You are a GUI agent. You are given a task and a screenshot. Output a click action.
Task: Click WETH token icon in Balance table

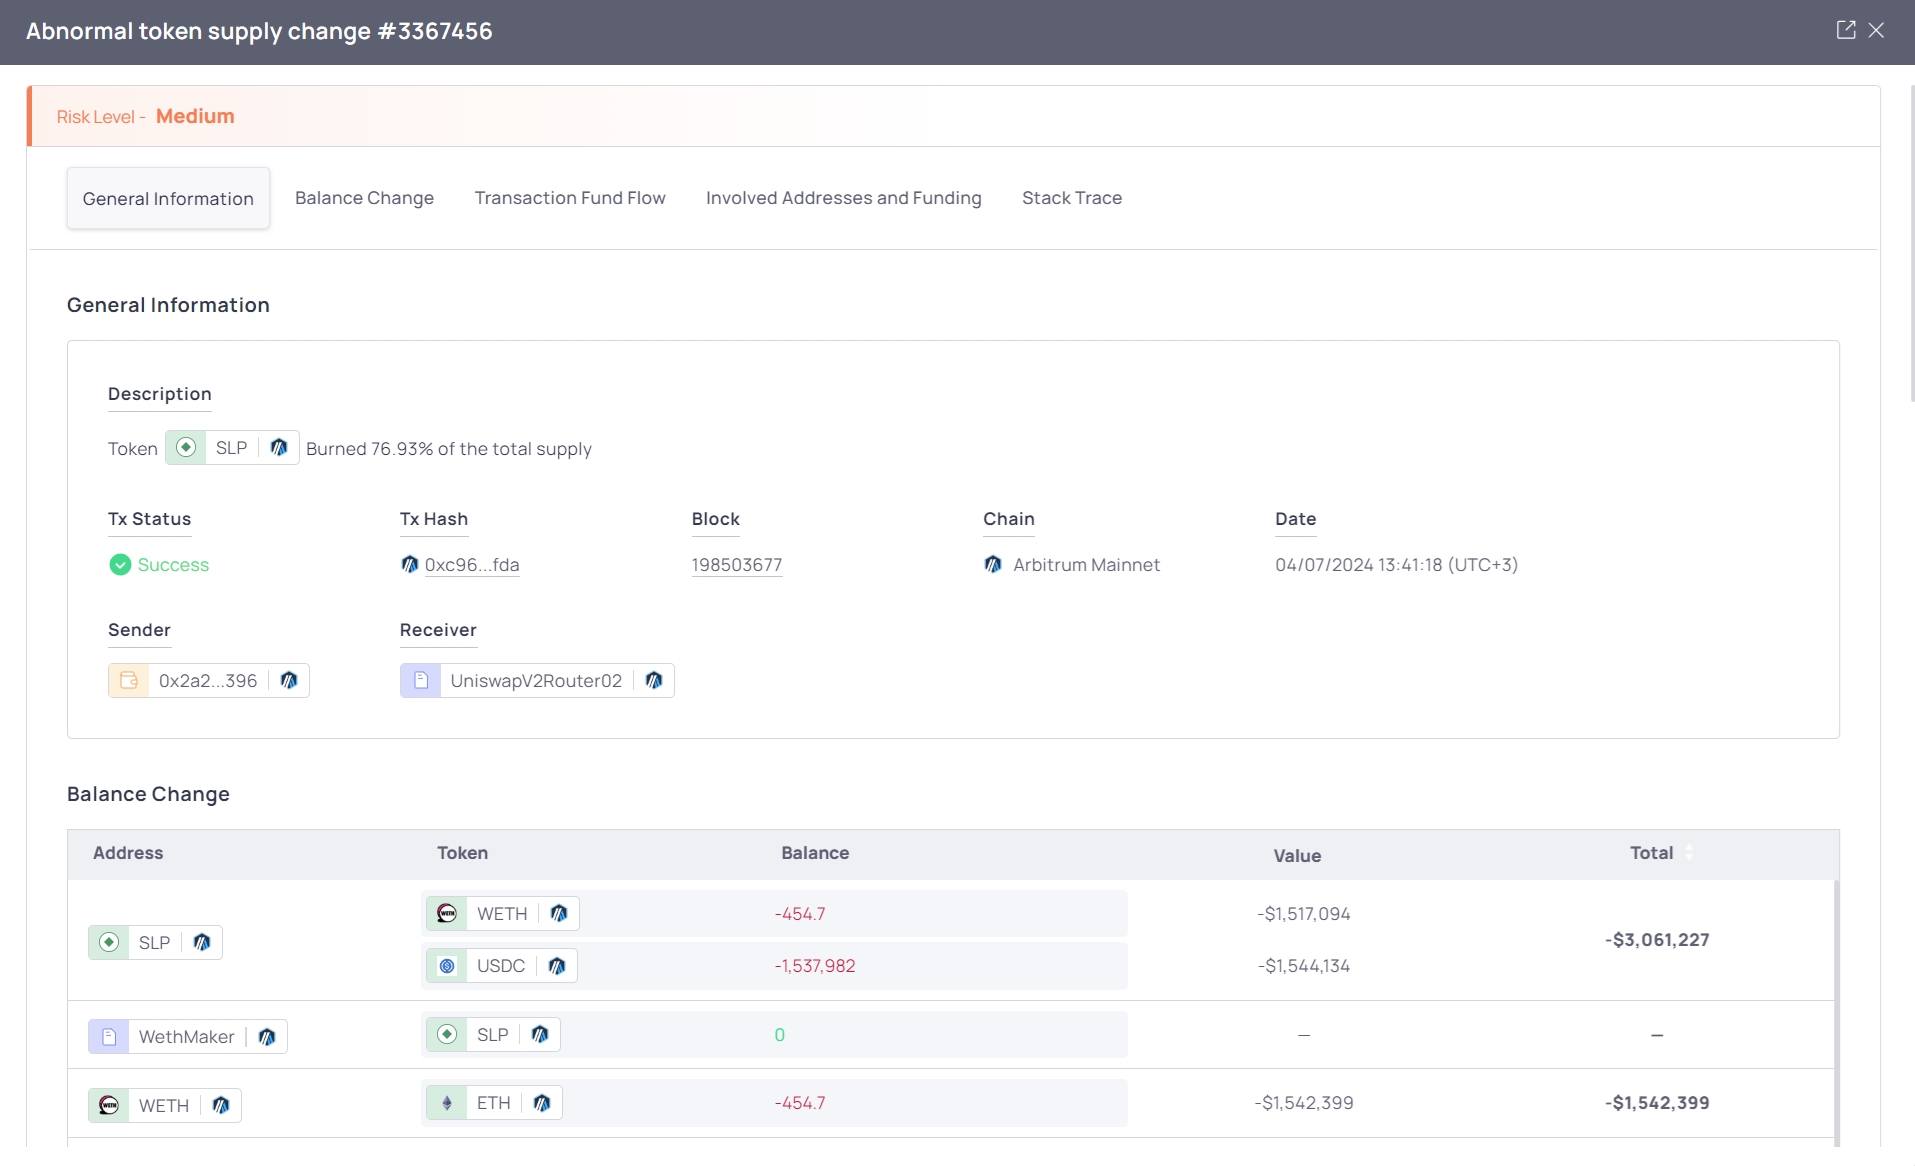(x=447, y=913)
